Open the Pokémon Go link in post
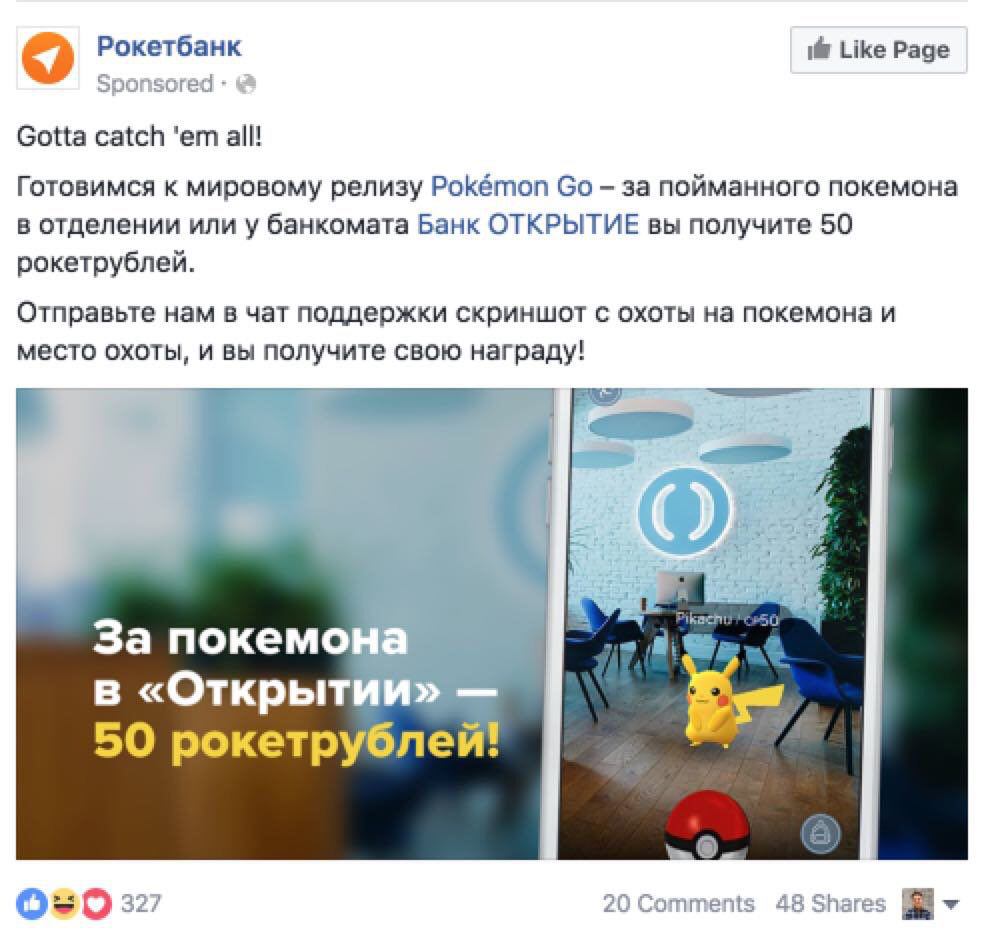Screen dimensions: 982x940 512,187
